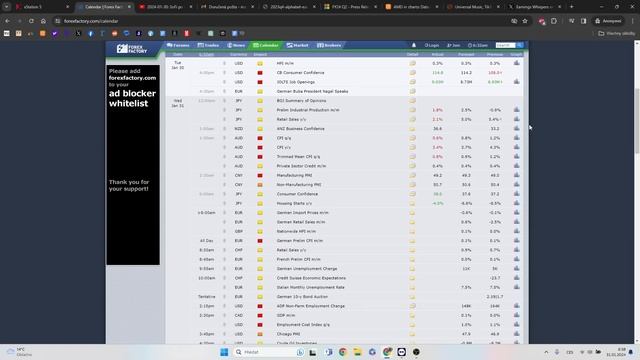Open the Windows Start menu
The image size is (640, 360).
(x=224, y=352)
